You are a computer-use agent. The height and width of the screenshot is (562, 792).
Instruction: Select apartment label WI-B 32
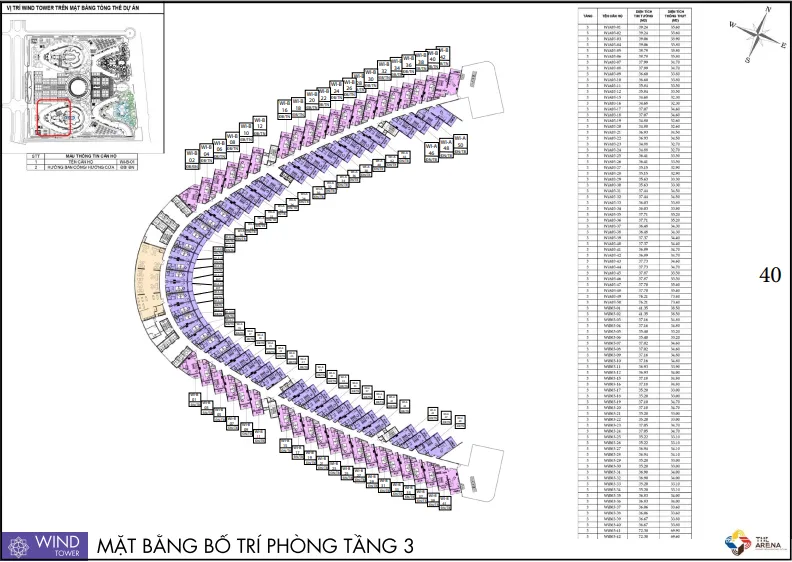384,71
